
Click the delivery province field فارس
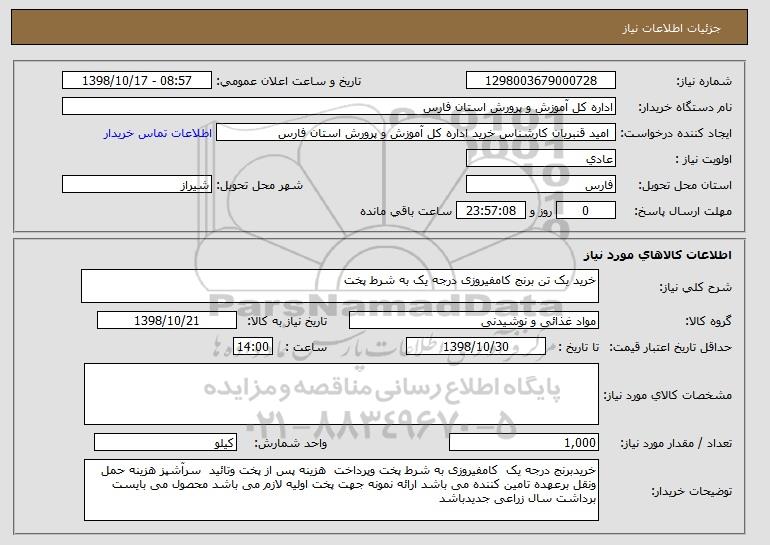coord(541,185)
